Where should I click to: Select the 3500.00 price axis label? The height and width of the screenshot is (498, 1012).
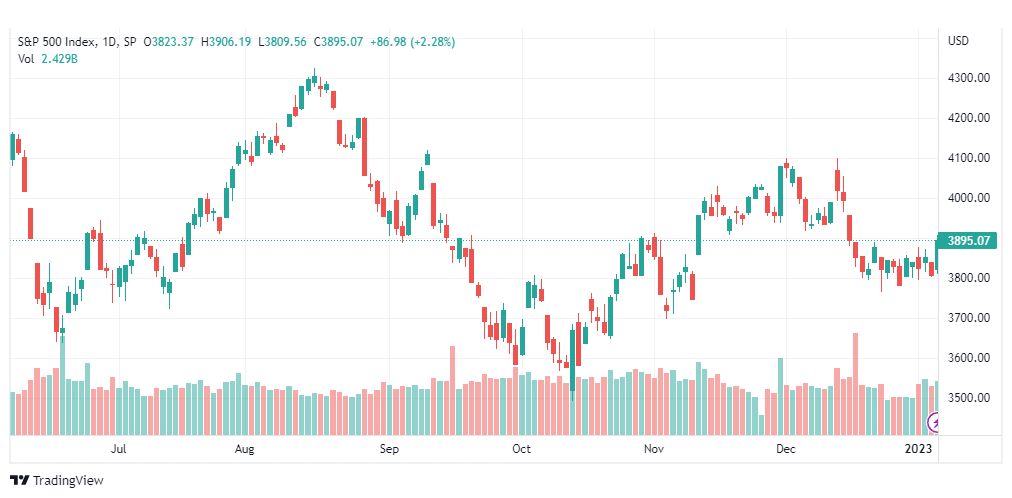969,398
